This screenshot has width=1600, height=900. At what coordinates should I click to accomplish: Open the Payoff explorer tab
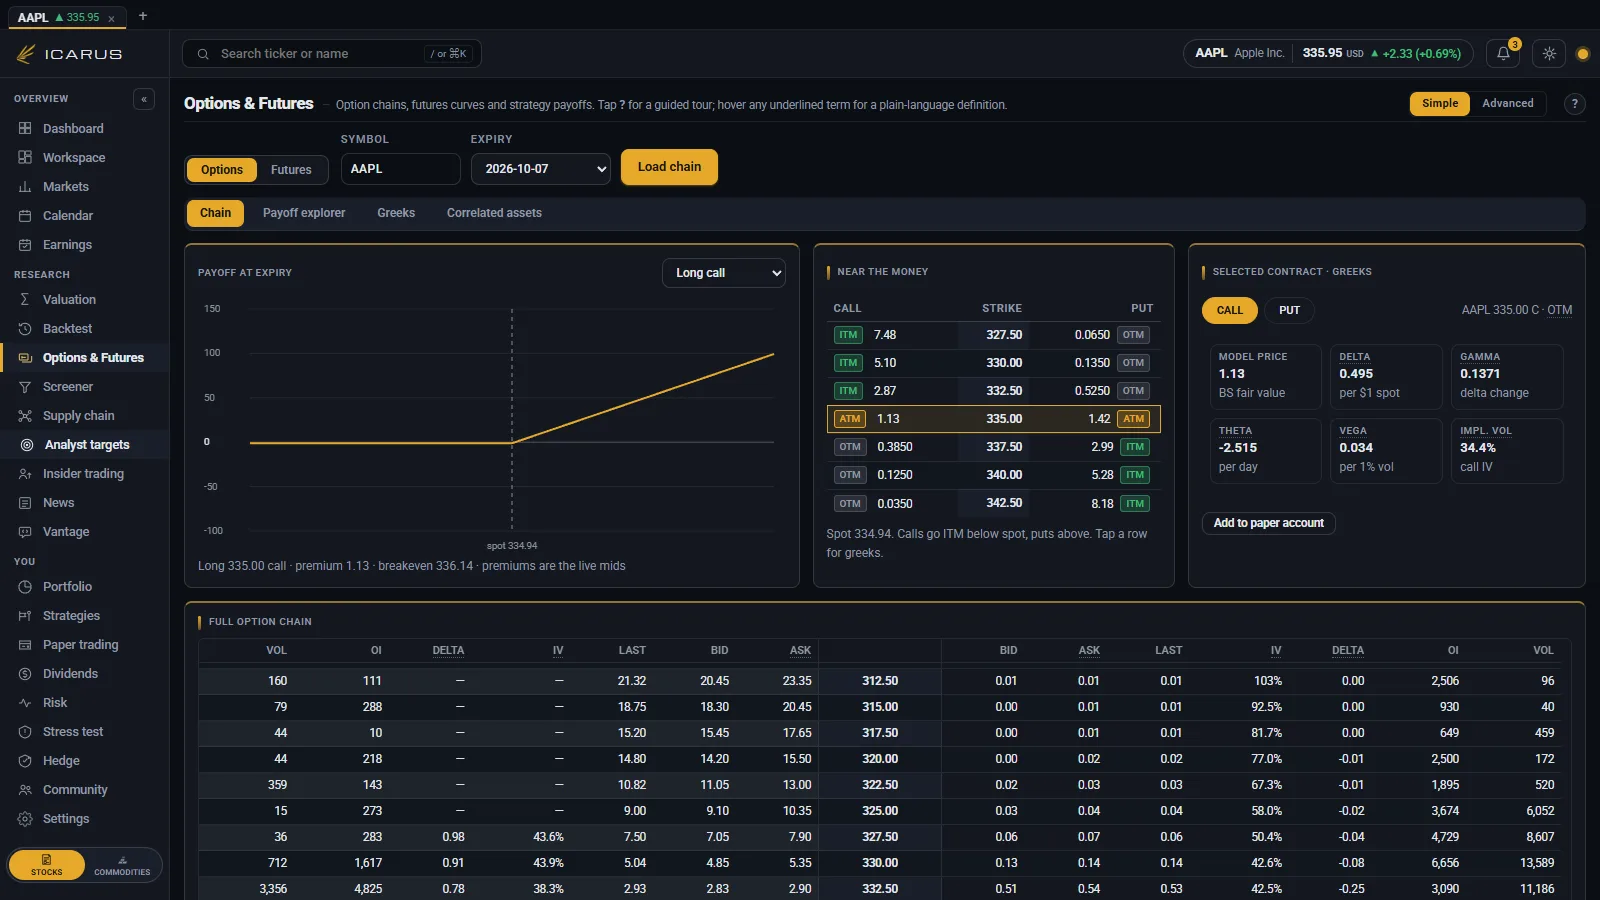304,213
